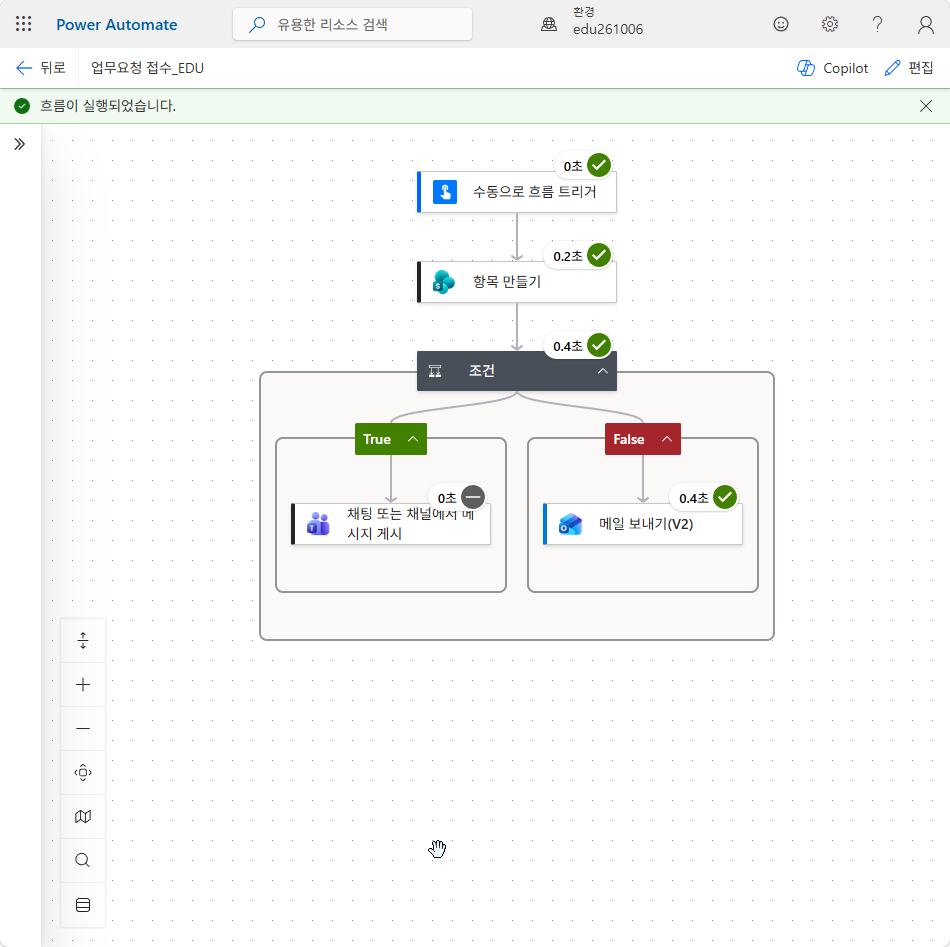Search the flow canvas

tap(83, 860)
